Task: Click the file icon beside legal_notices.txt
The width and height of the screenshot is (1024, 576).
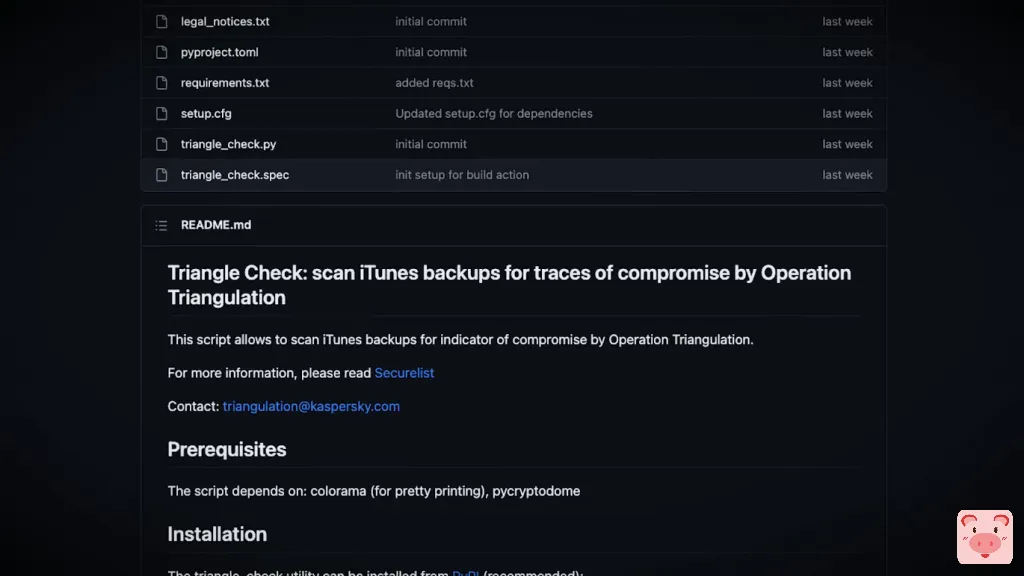Action: tap(161, 22)
